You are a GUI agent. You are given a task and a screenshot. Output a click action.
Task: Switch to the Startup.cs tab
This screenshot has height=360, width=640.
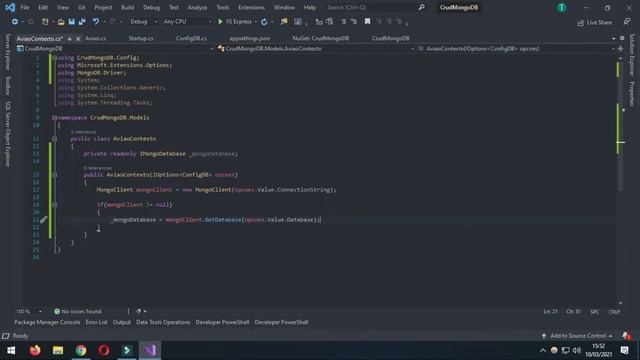pos(141,38)
